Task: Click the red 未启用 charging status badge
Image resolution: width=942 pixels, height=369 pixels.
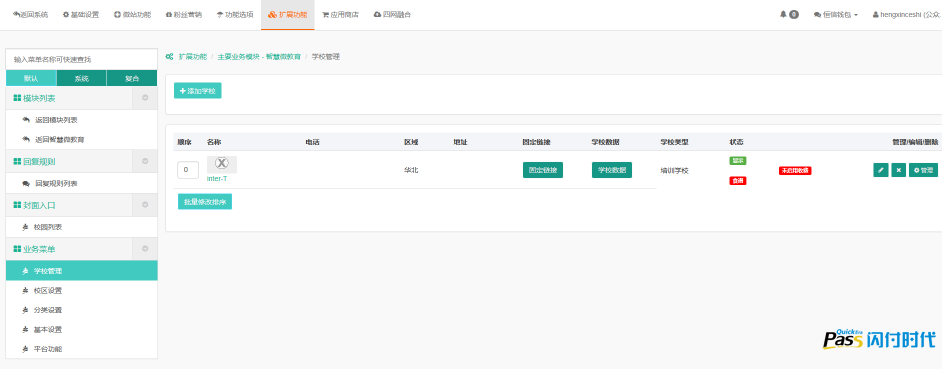Action: click(x=795, y=171)
